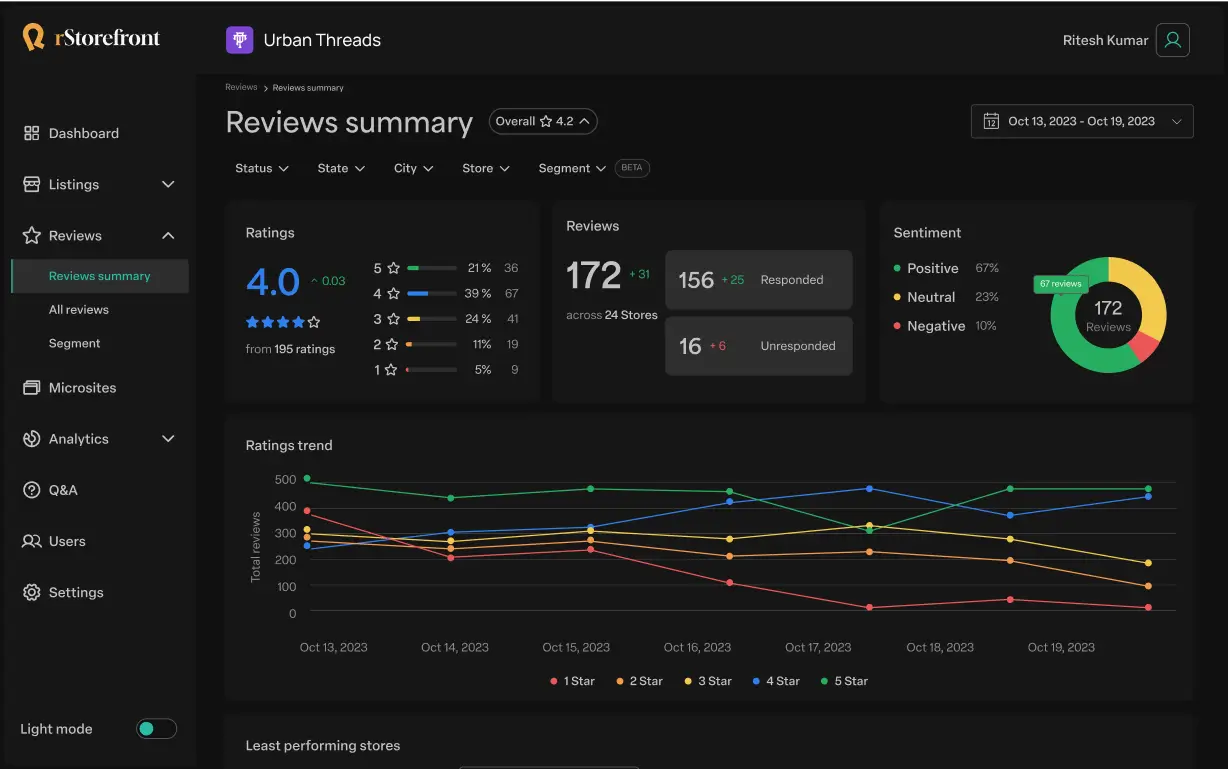This screenshot has width=1228, height=769.
Task: Click the Listings storefront icon
Action: (31, 184)
